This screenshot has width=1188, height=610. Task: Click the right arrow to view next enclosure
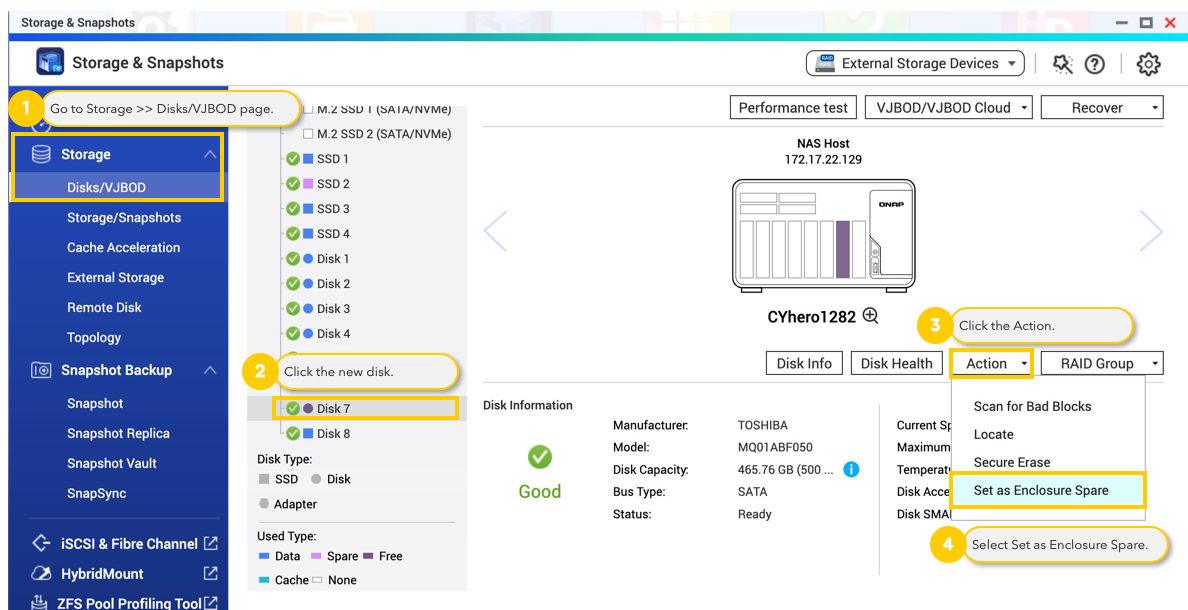(x=1151, y=231)
